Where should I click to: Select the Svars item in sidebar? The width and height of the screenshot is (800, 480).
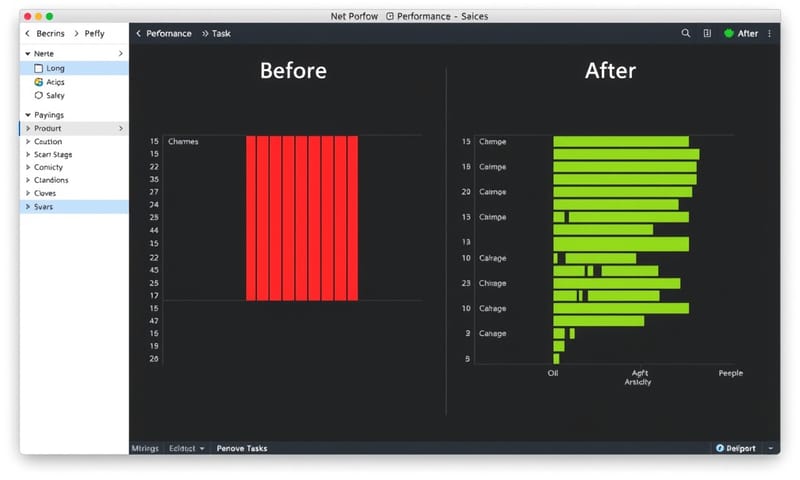44,206
